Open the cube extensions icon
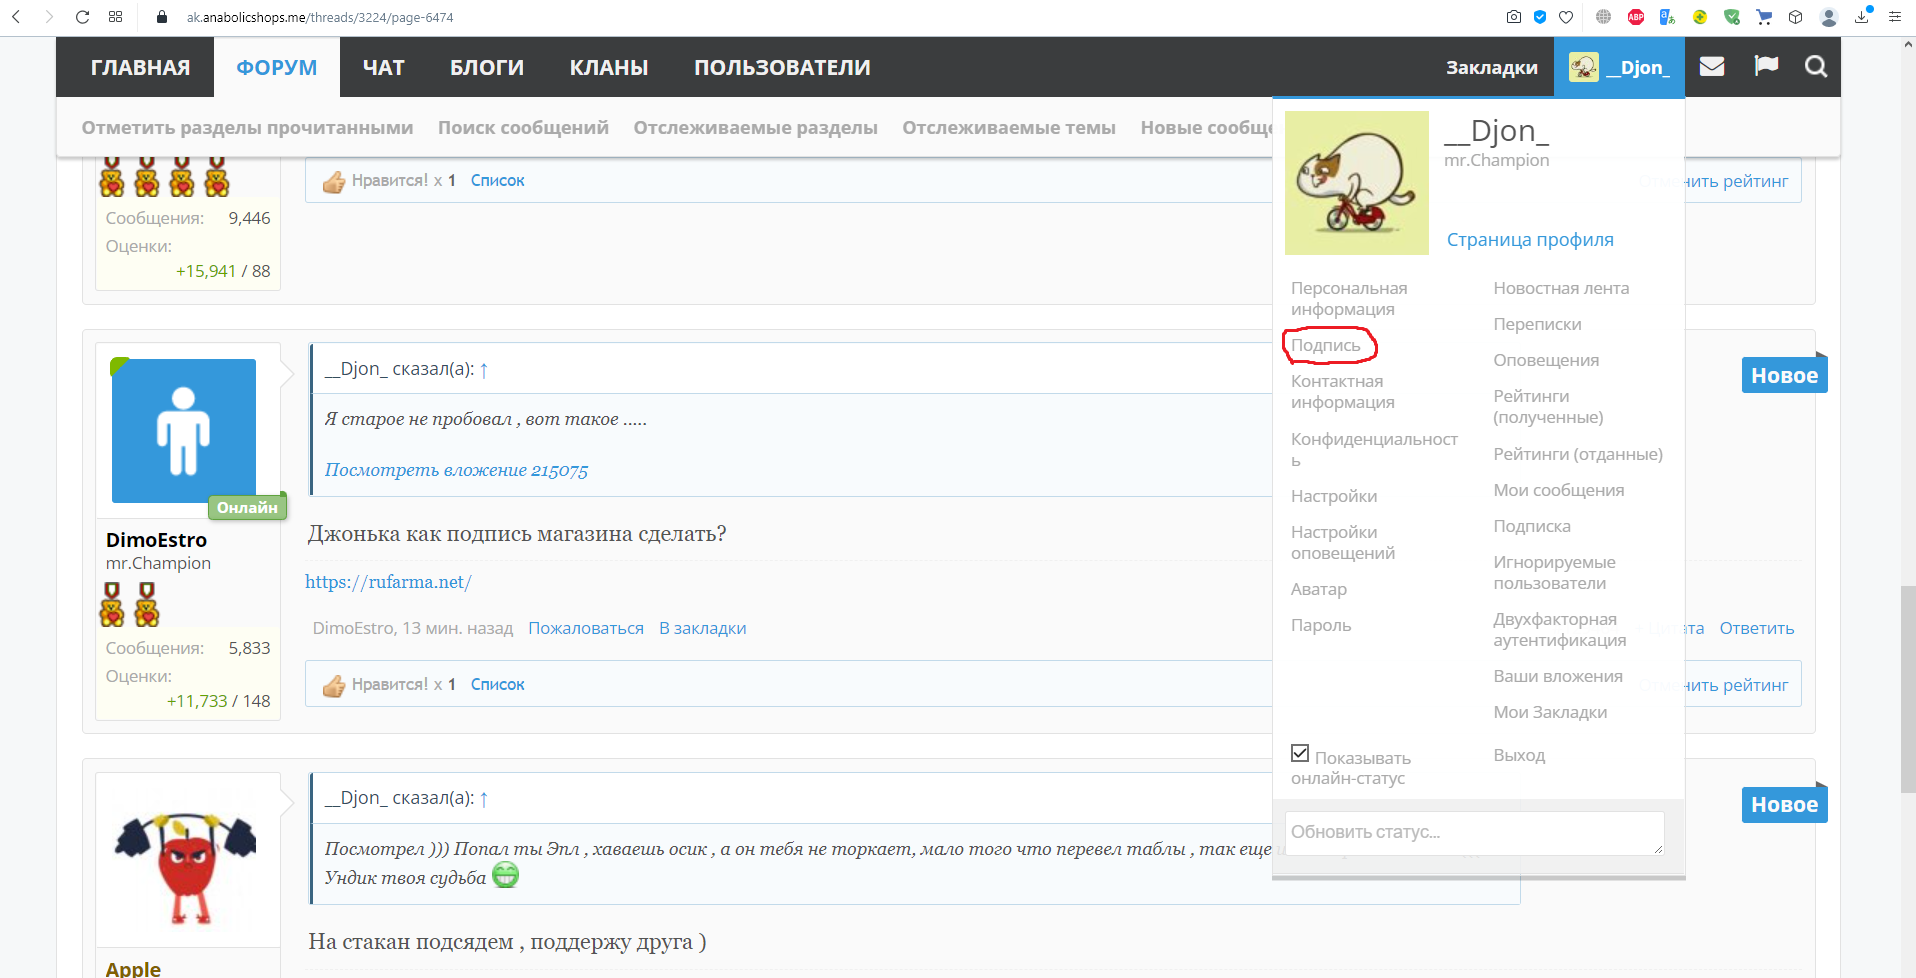The height and width of the screenshot is (978, 1916). click(x=1796, y=17)
